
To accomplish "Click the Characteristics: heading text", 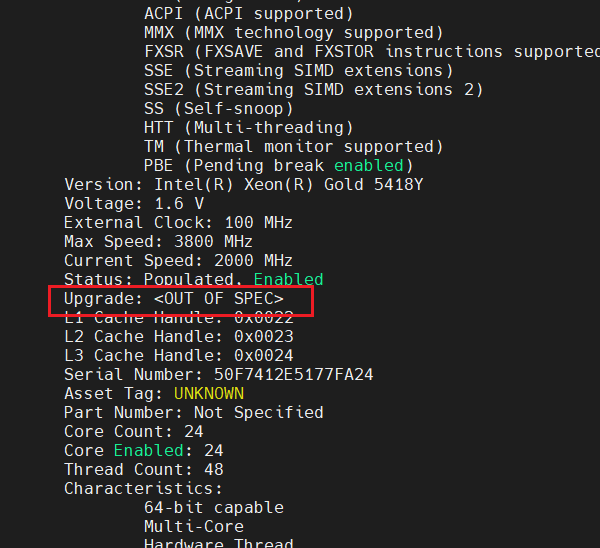I will (x=143, y=488).
